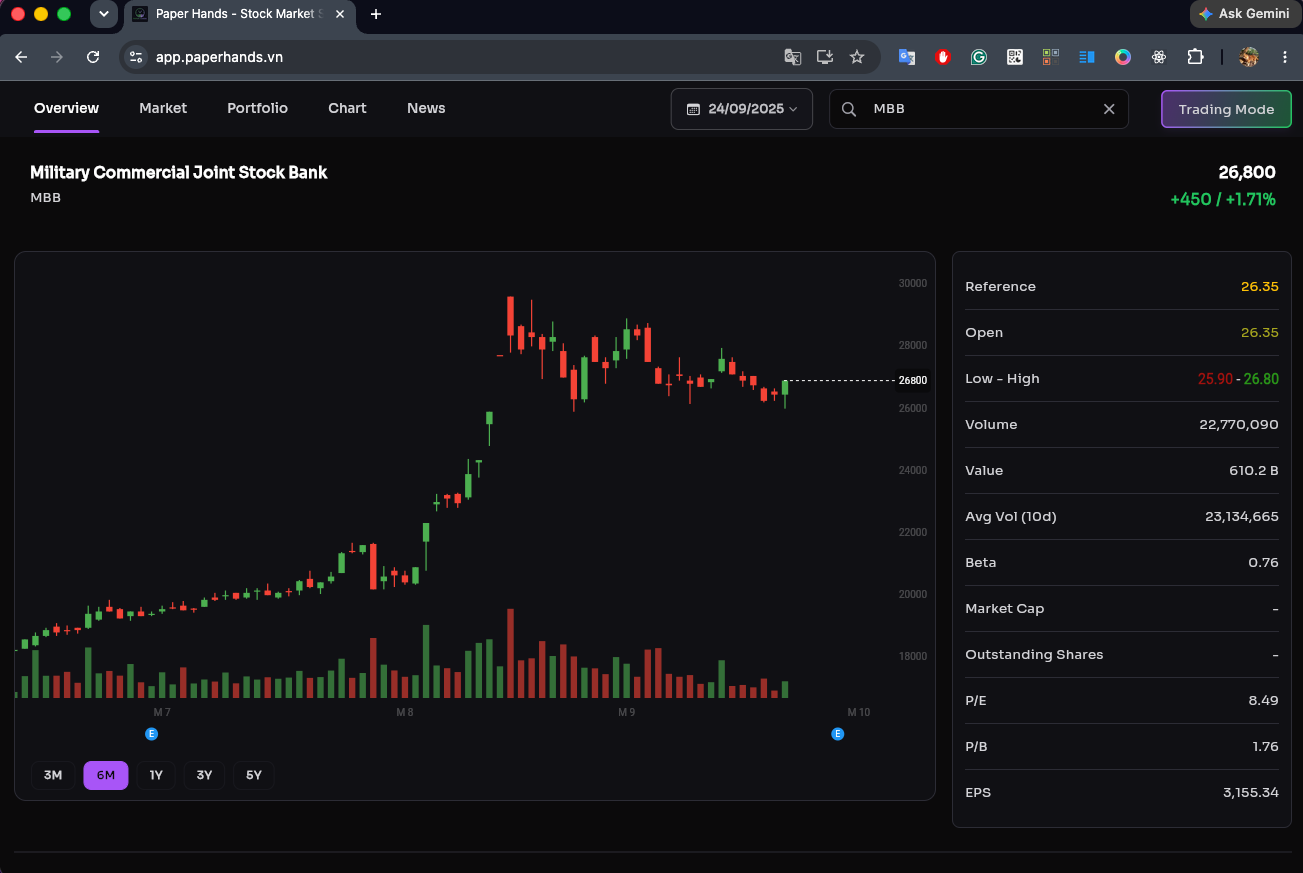This screenshot has width=1303, height=873.
Task: Switch to the Overview tab
Action: [66, 108]
